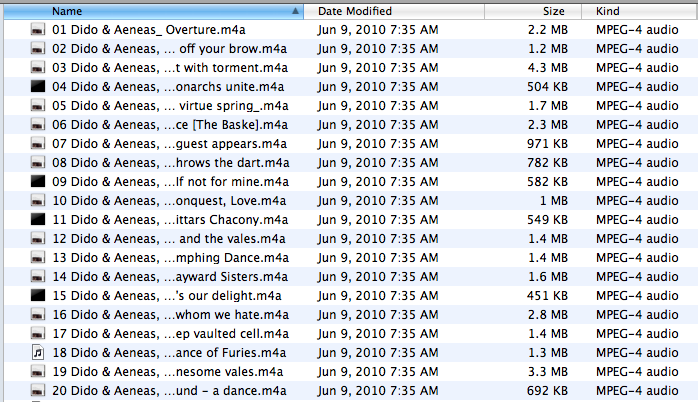Click the icon for 17 Dido & Aeneas ep vaulted cell
The height and width of the screenshot is (402, 698).
click(x=38, y=333)
